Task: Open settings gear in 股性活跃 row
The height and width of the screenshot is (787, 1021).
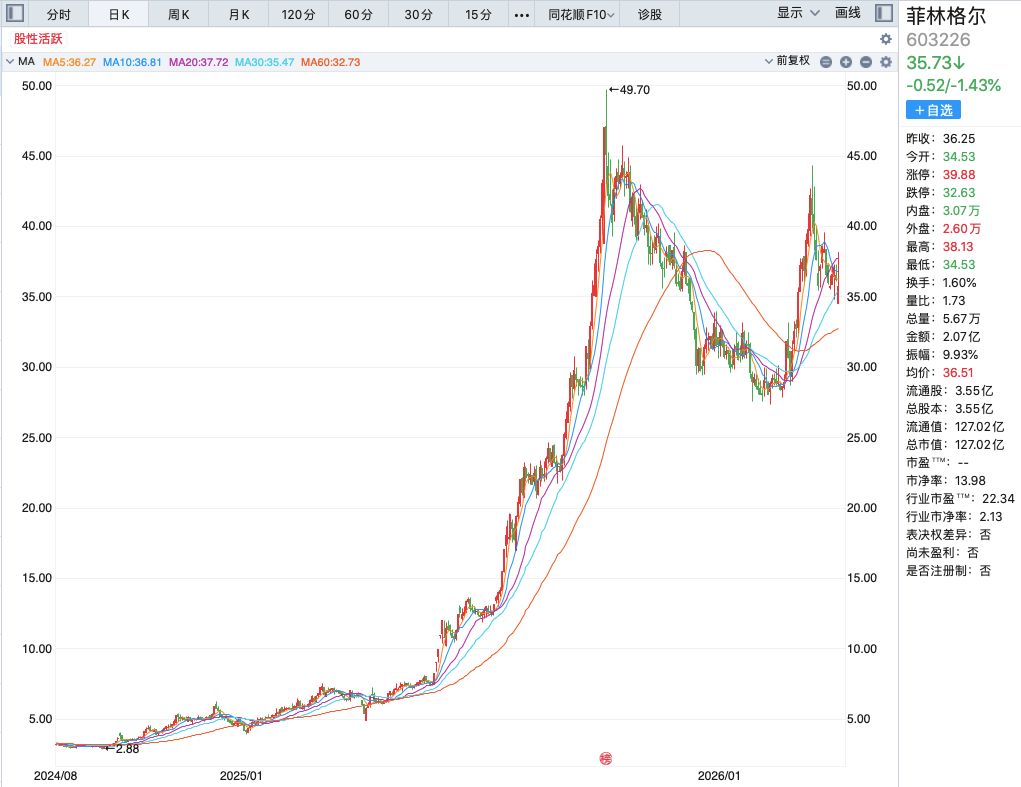Action: point(885,39)
